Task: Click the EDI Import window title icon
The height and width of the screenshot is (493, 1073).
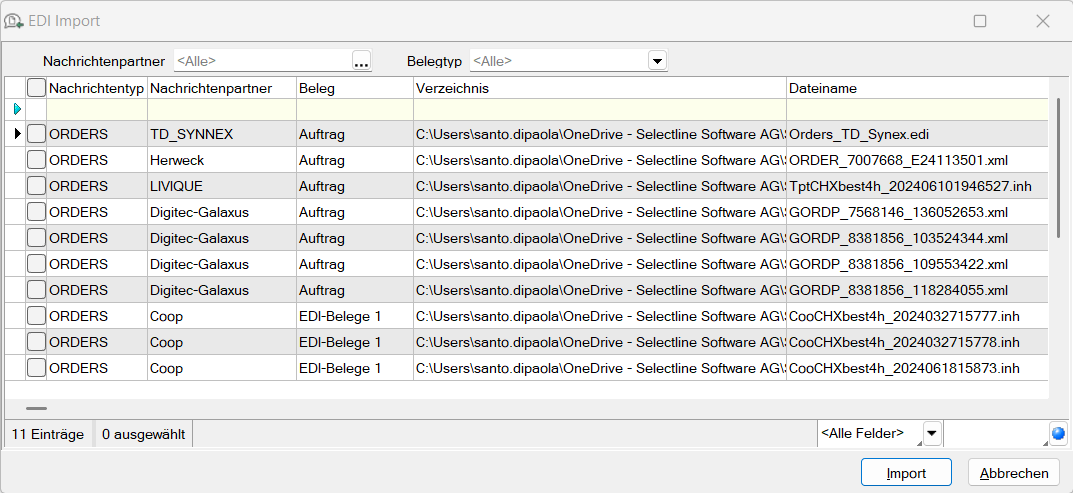Action: pos(14,21)
